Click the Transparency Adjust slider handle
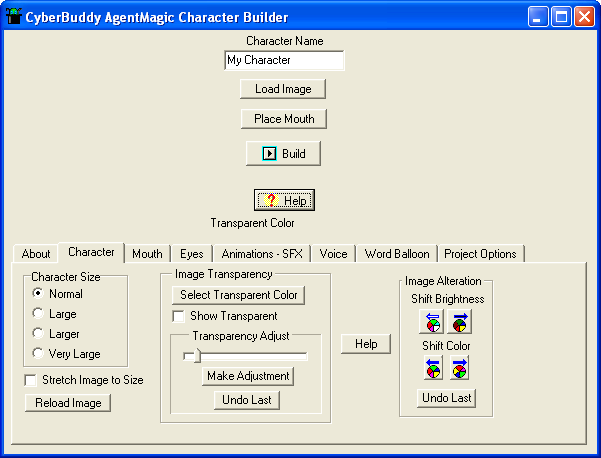Screen dimensions: 601x458 coord(189,355)
